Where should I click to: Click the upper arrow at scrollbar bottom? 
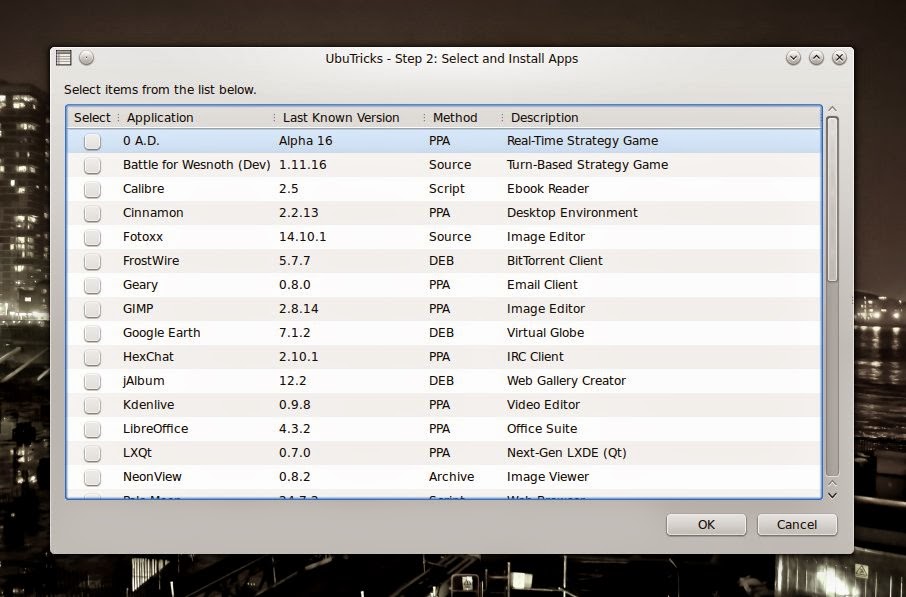click(x=832, y=483)
